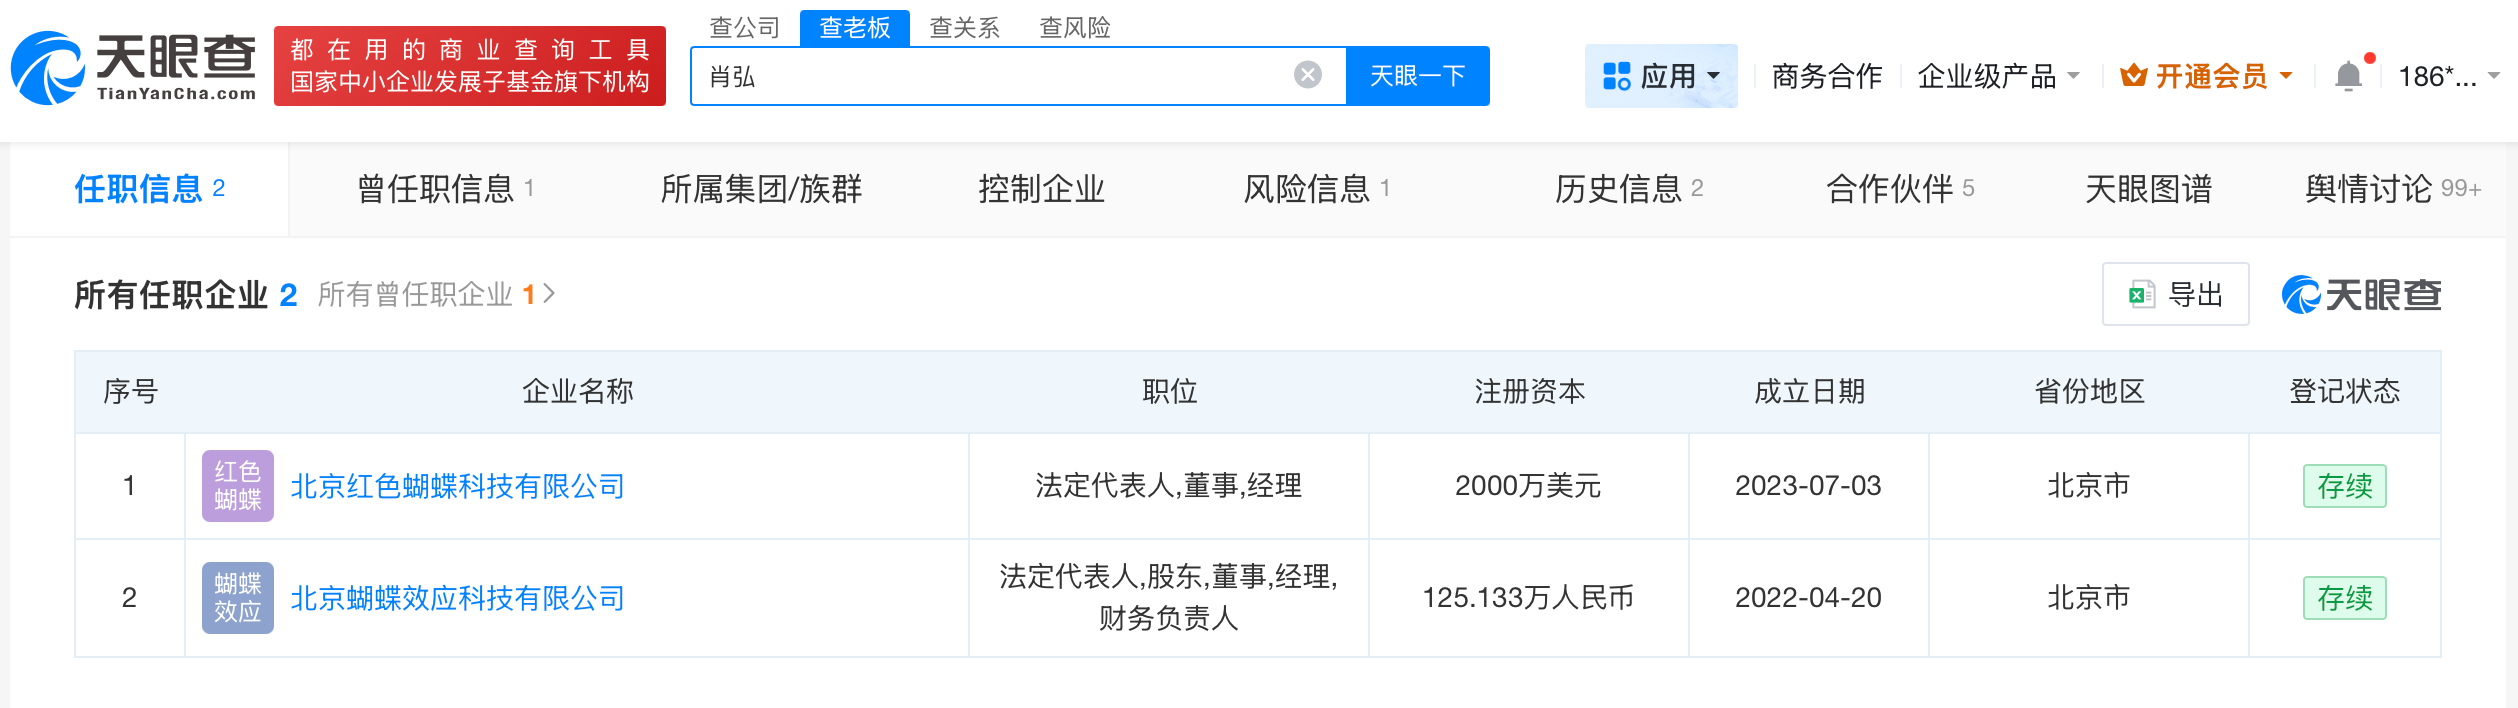View 所有曾任职企业 past positions
2518x708 pixels.
point(435,295)
